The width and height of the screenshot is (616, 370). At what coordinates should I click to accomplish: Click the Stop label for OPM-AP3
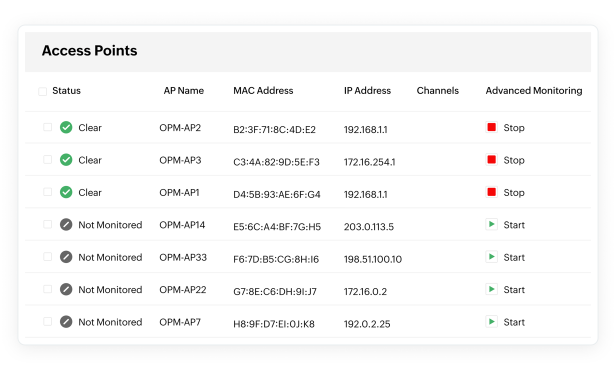click(514, 160)
